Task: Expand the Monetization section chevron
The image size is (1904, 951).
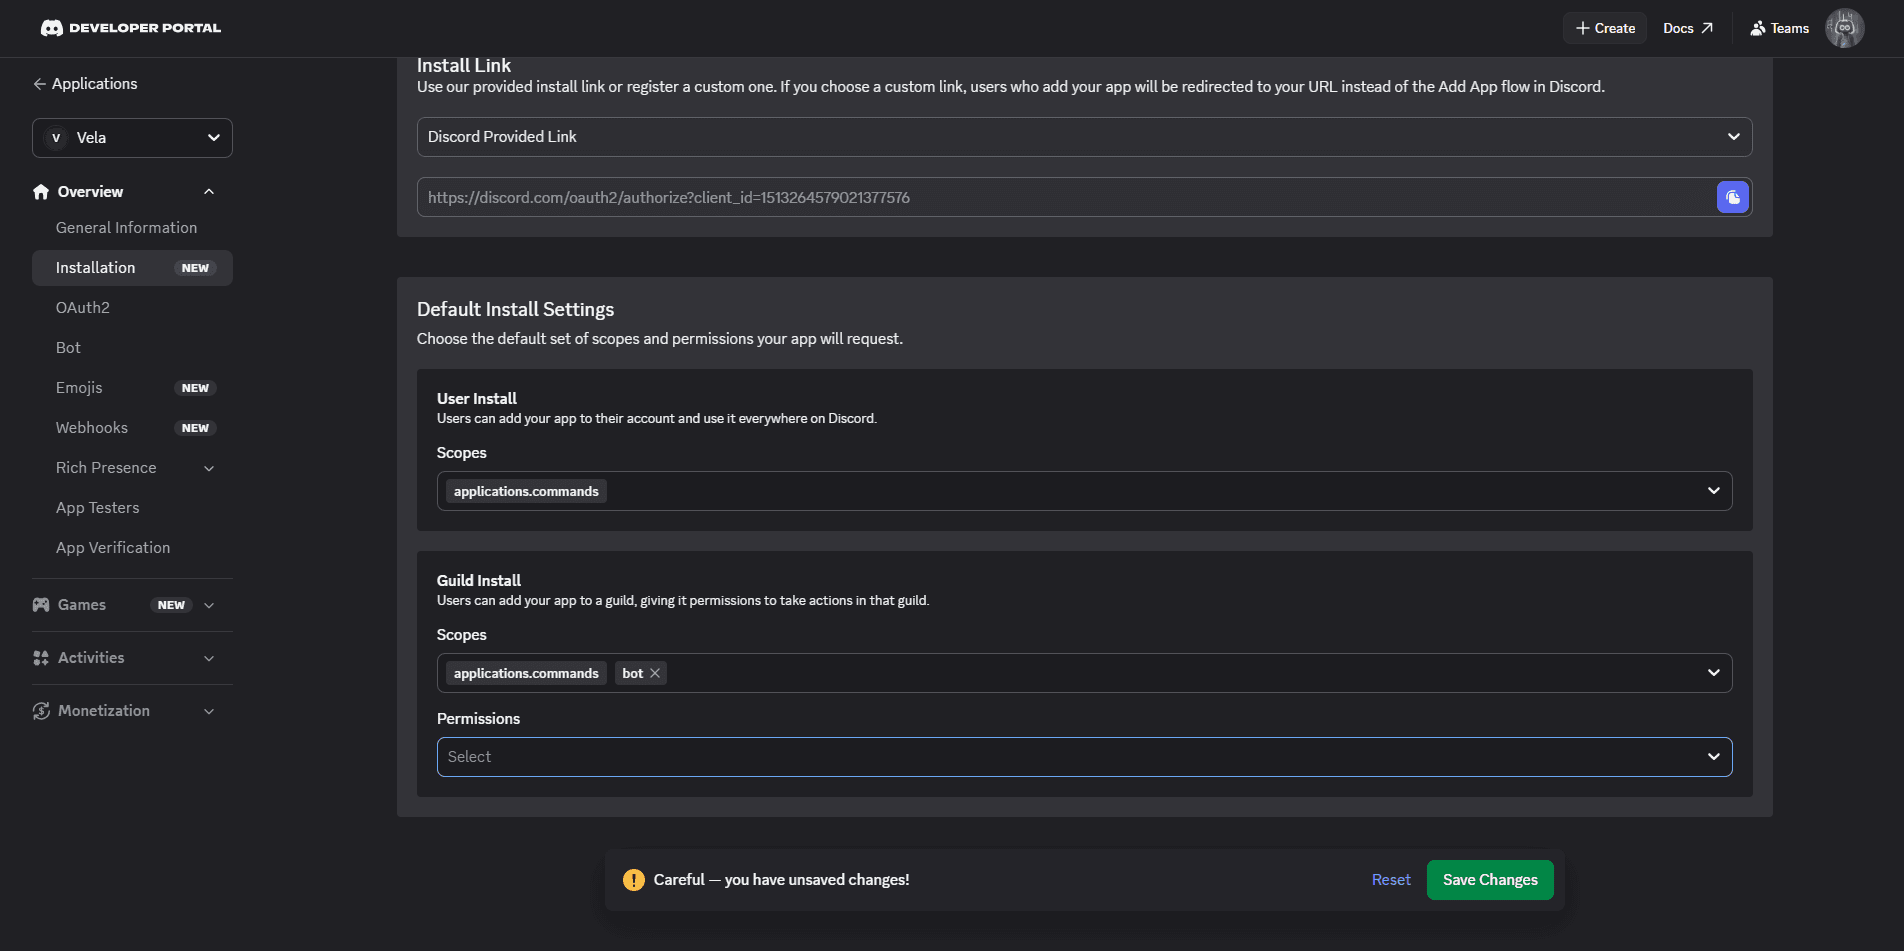Action: click(x=209, y=711)
